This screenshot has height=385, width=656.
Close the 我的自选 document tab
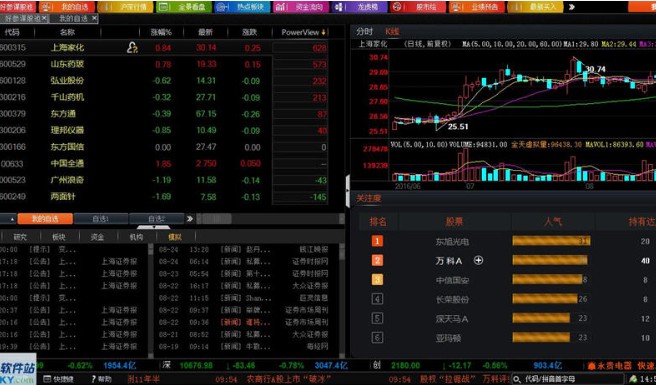(94, 18)
